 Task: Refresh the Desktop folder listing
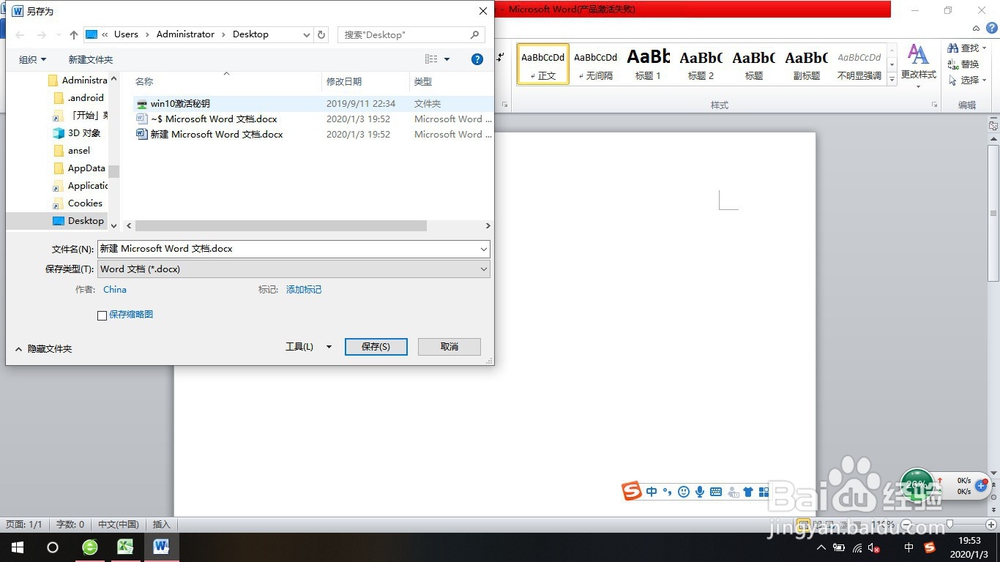coord(321,34)
